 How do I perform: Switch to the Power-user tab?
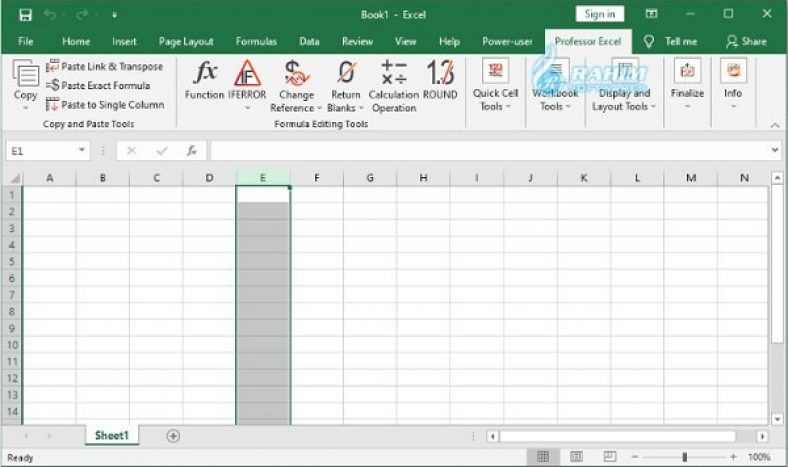(x=507, y=42)
